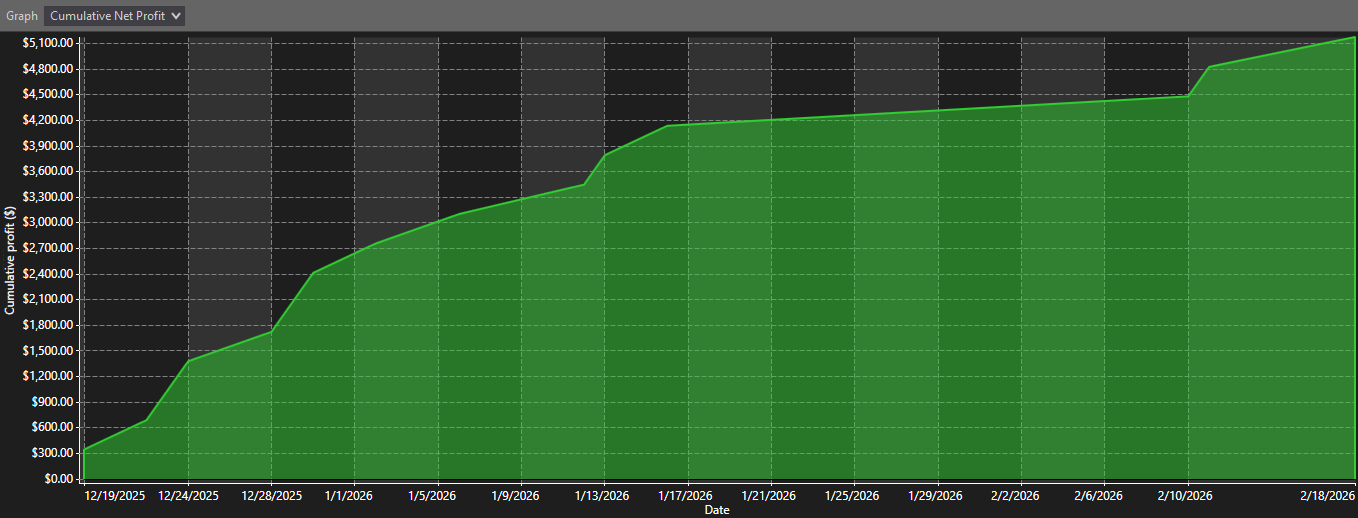Click the $2,400.00 y-axis label

(48, 274)
